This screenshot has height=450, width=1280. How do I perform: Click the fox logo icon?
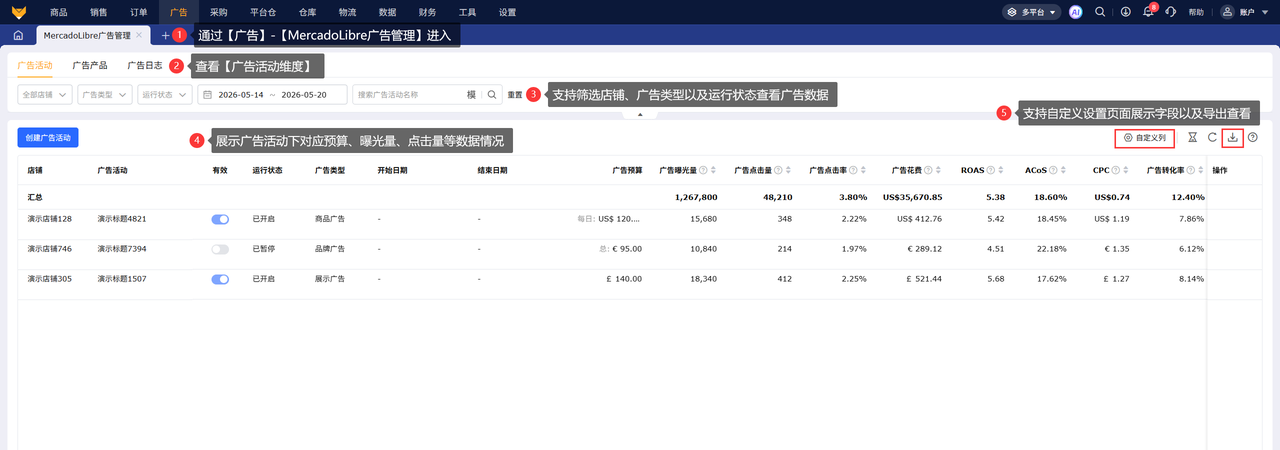[x=18, y=12]
